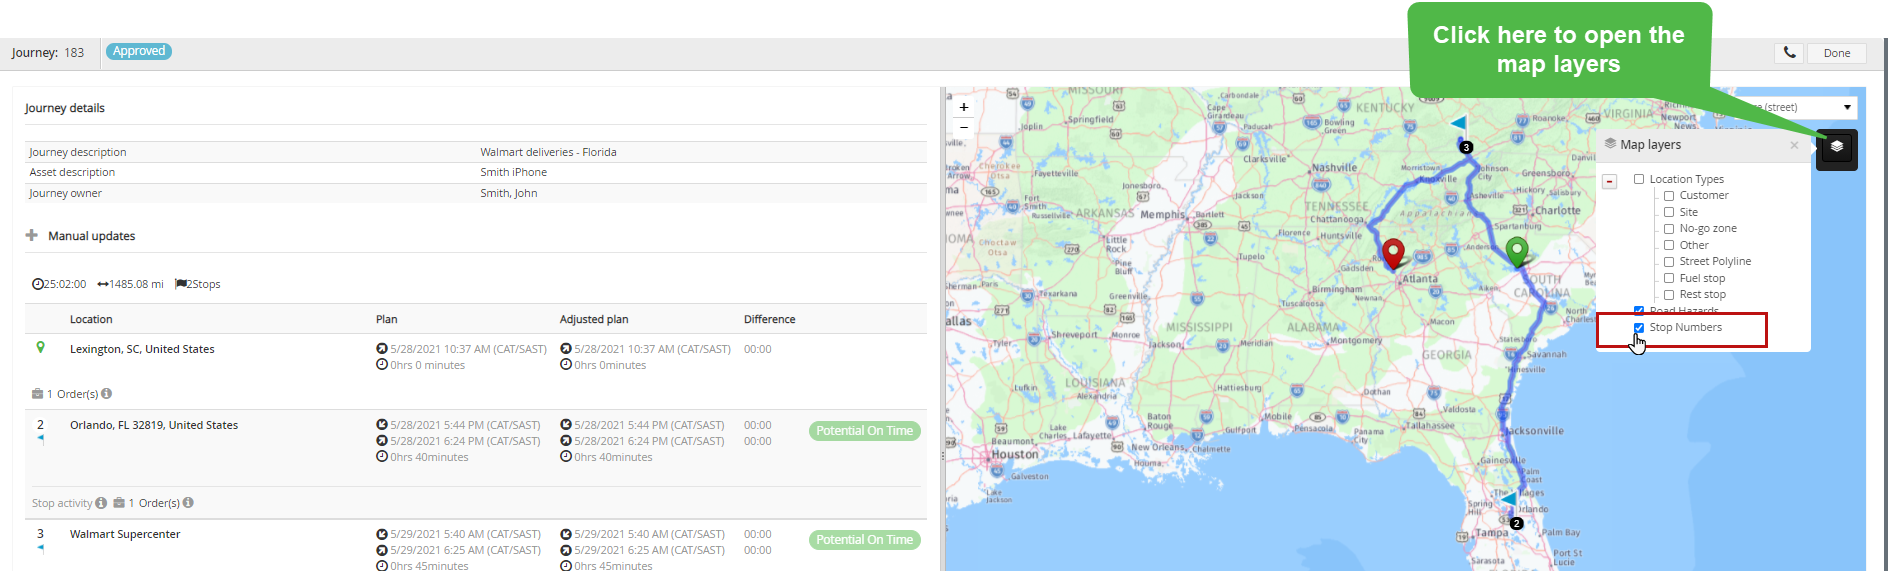The width and height of the screenshot is (1888, 571).
Task: Click the Location column header
Action: click(91, 319)
